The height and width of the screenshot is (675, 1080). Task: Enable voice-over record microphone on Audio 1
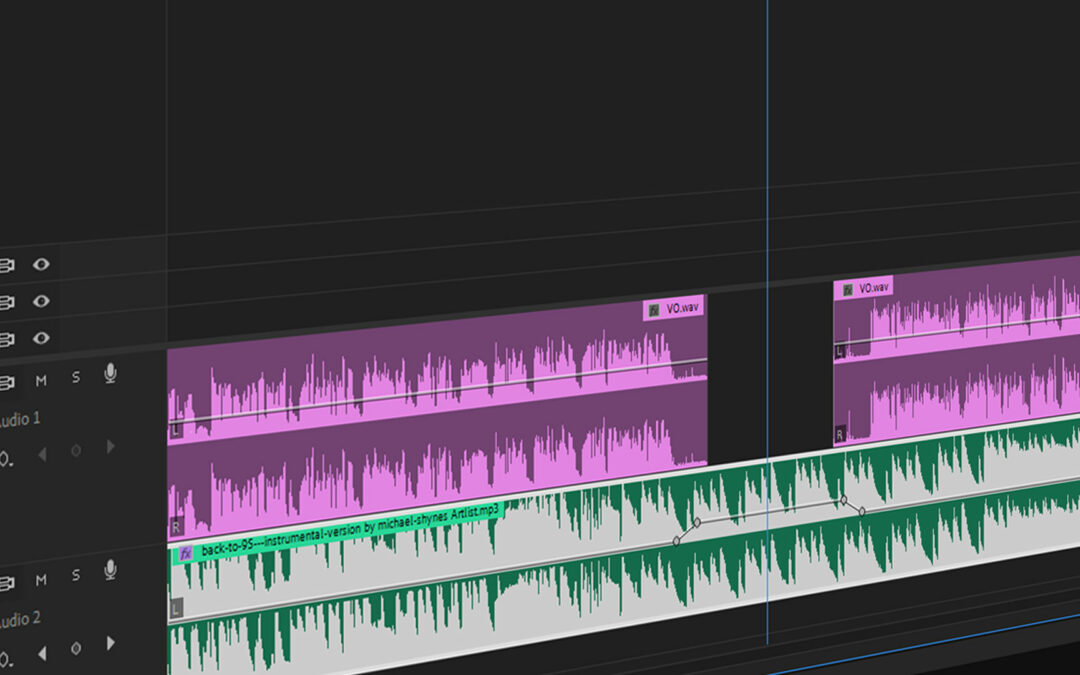pos(110,373)
